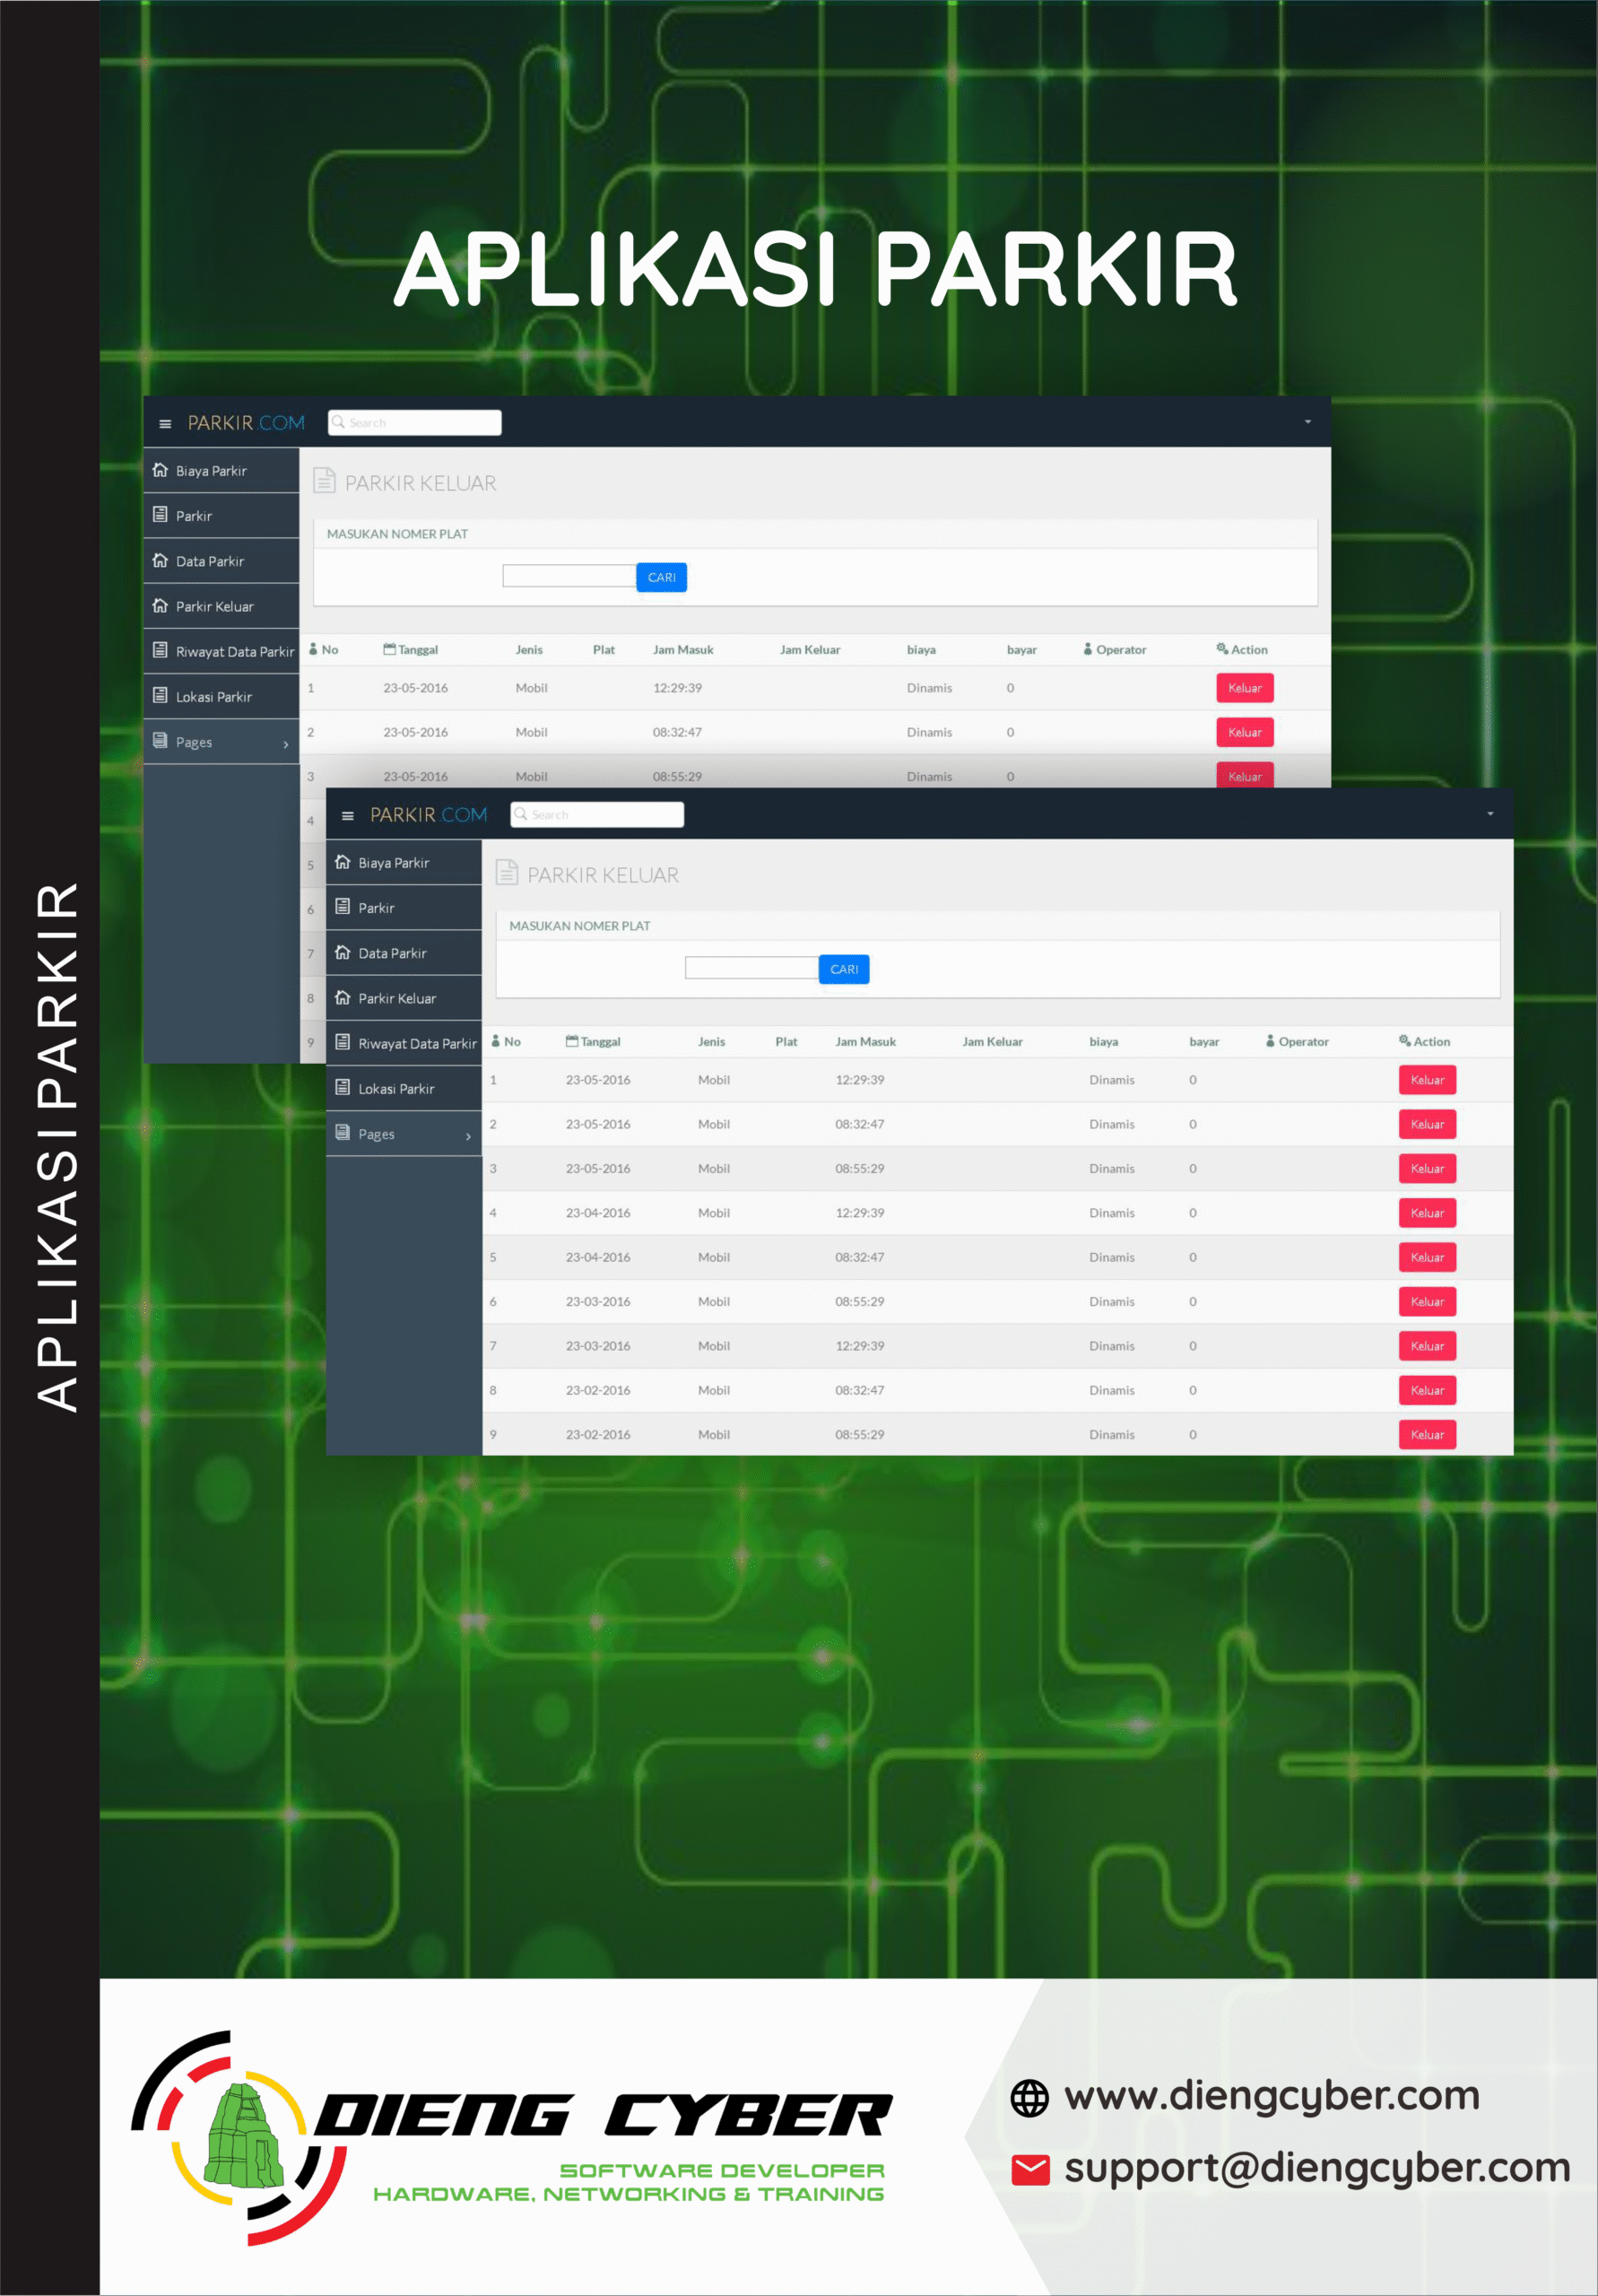
Task: Expand the Pages submenu in back window sidebar
Action: 221,742
